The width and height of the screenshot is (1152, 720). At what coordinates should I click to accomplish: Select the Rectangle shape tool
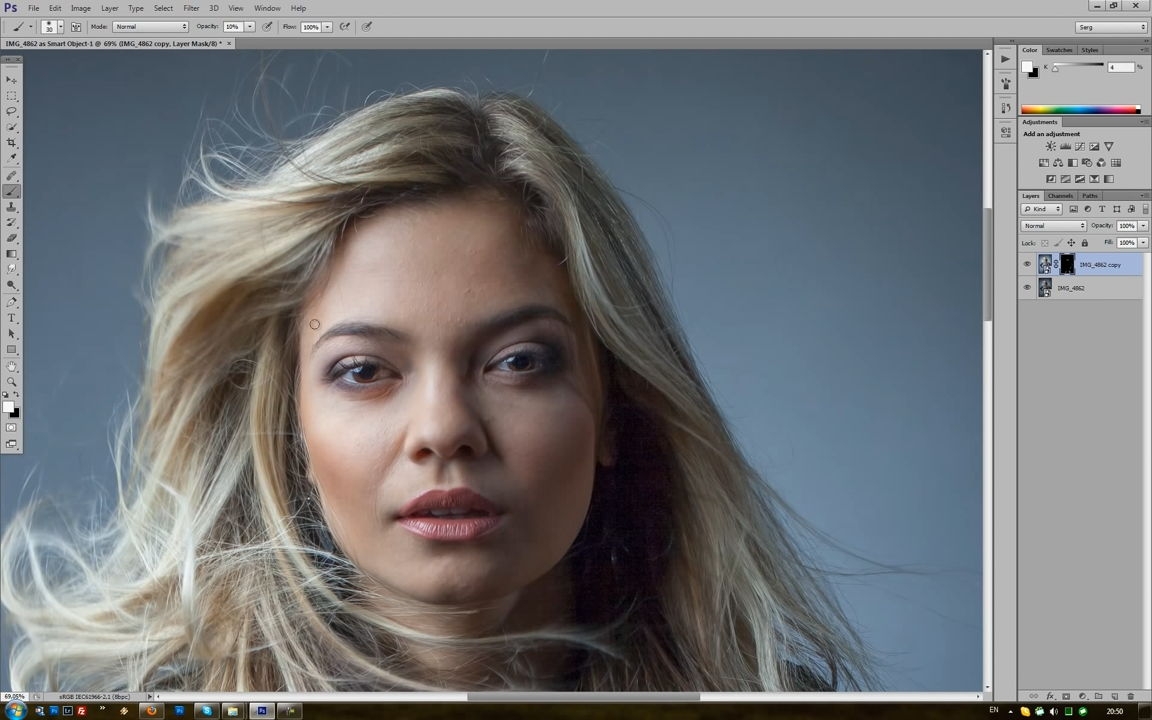(x=12, y=350)
